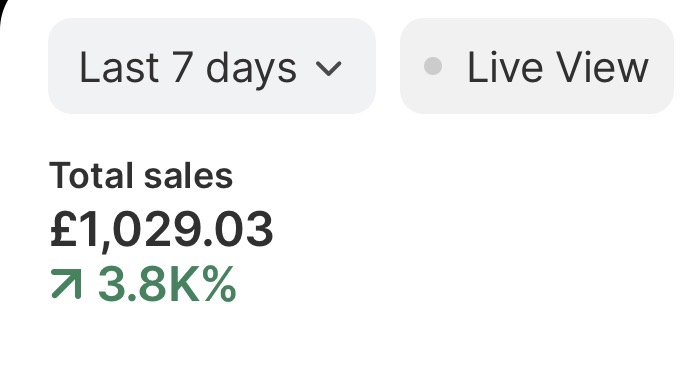Click the chevron arrow beside Last 7 days

tap(329, 69)
